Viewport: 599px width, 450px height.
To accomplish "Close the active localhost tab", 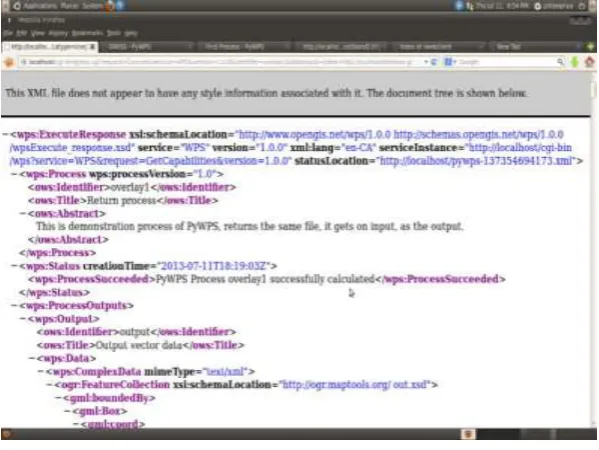I will [92, 47].
